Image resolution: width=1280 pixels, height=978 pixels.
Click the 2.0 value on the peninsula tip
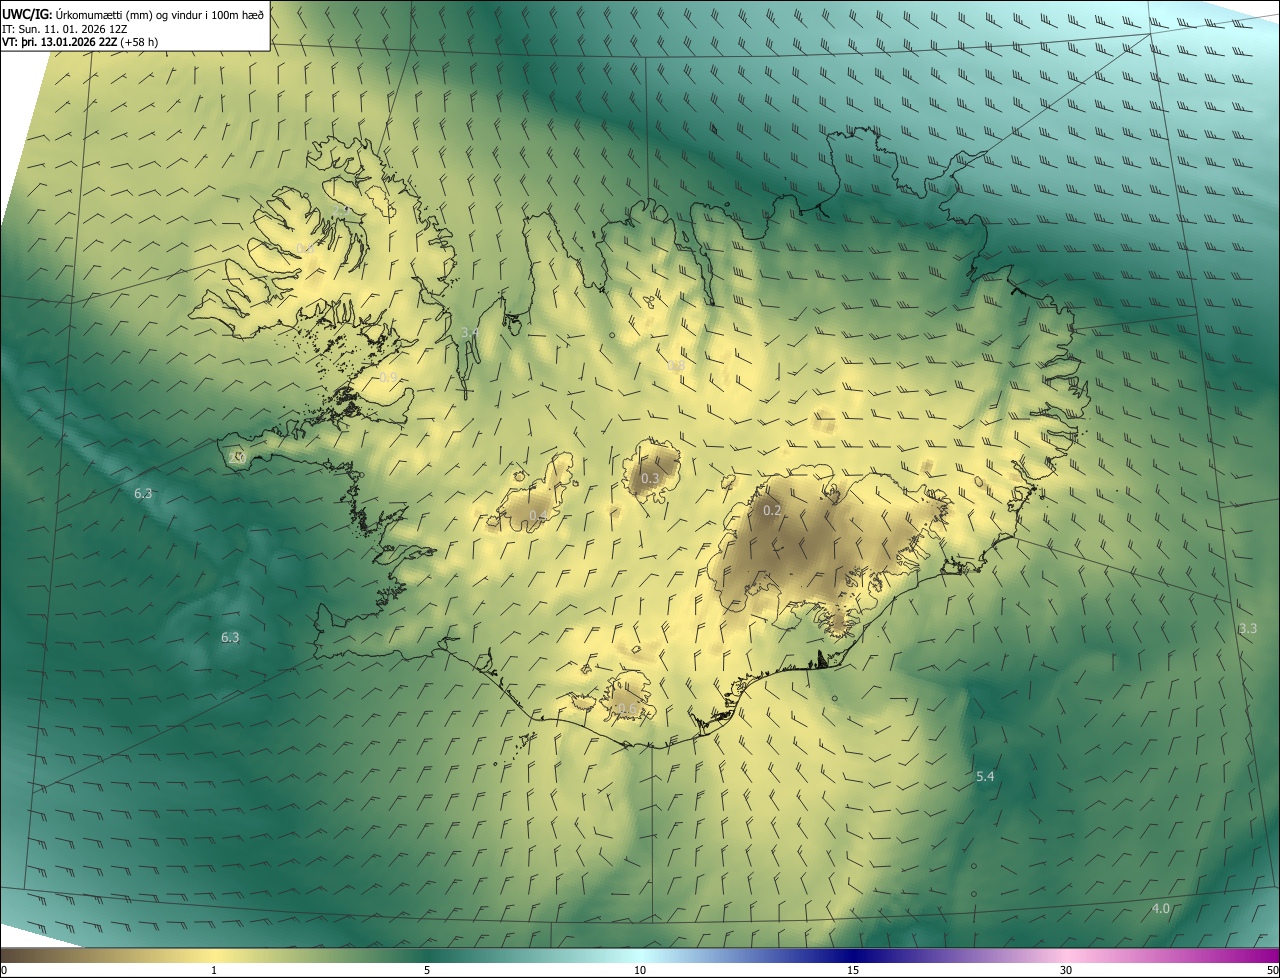pyautogui.click(x=238, y=457)
